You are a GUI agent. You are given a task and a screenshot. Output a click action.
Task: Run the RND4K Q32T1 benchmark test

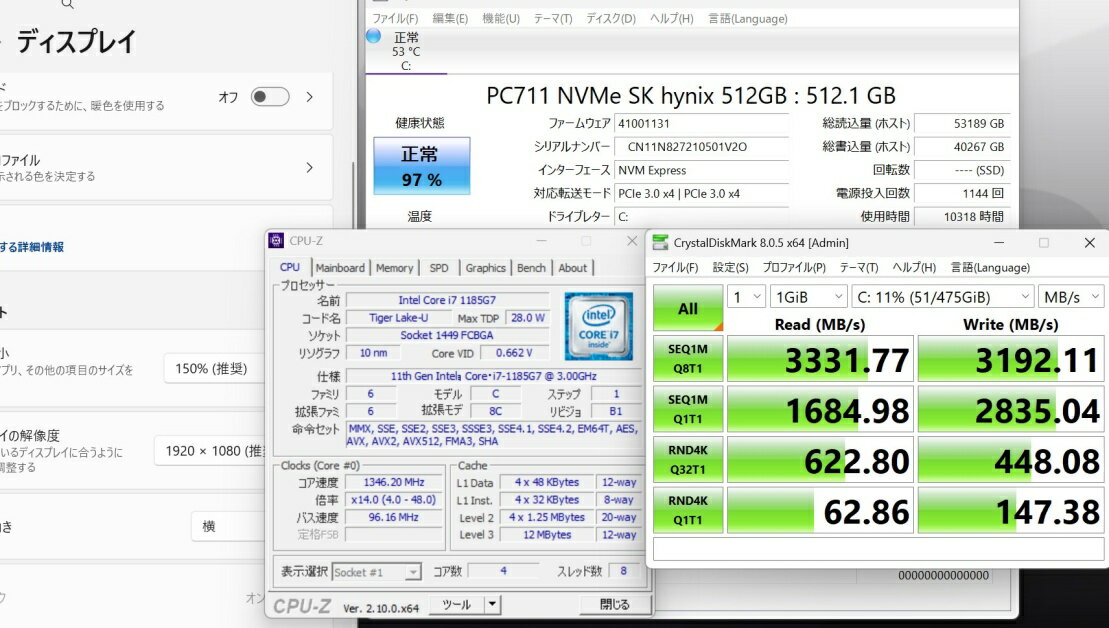(688, 461)
